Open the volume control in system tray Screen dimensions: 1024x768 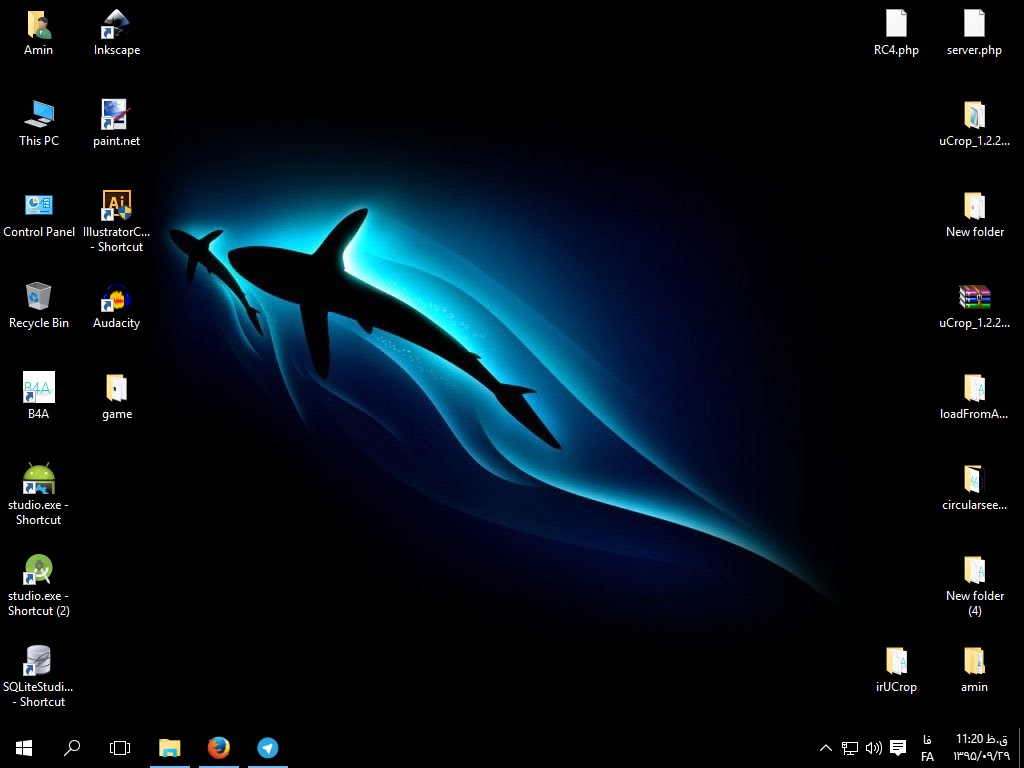pos(873,747)
